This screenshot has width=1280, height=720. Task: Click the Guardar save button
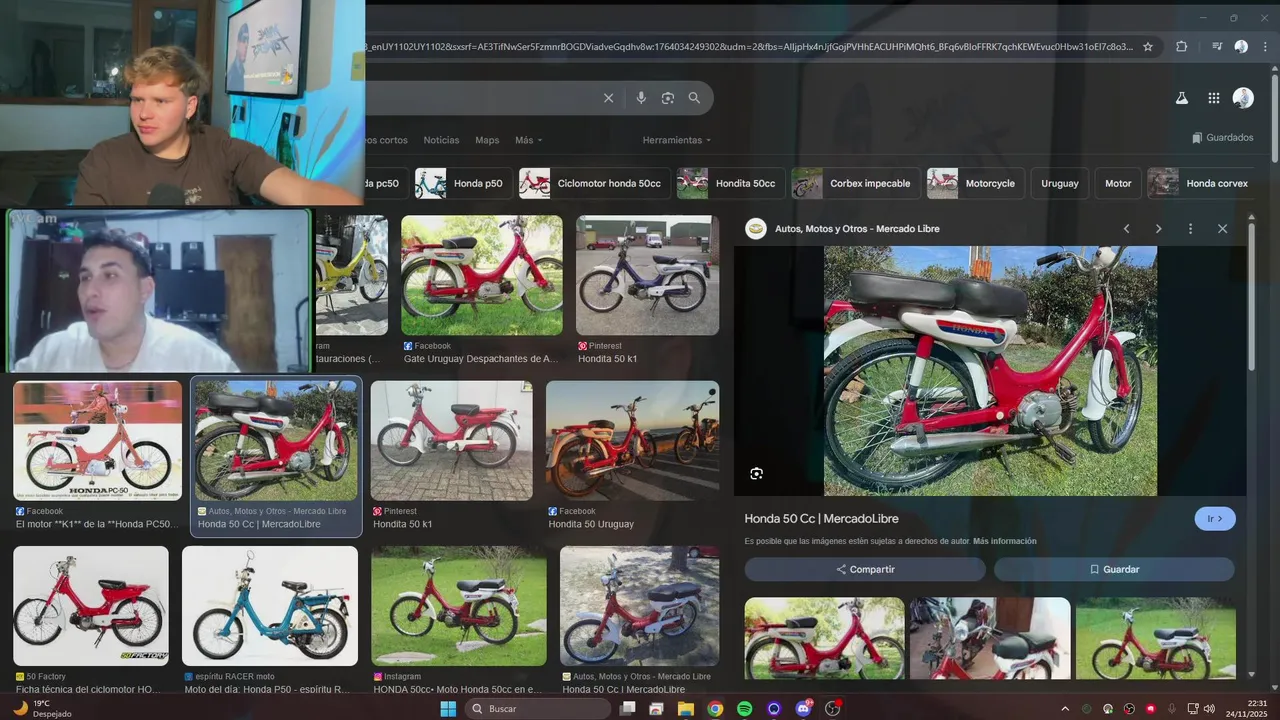click(1114, 569)
